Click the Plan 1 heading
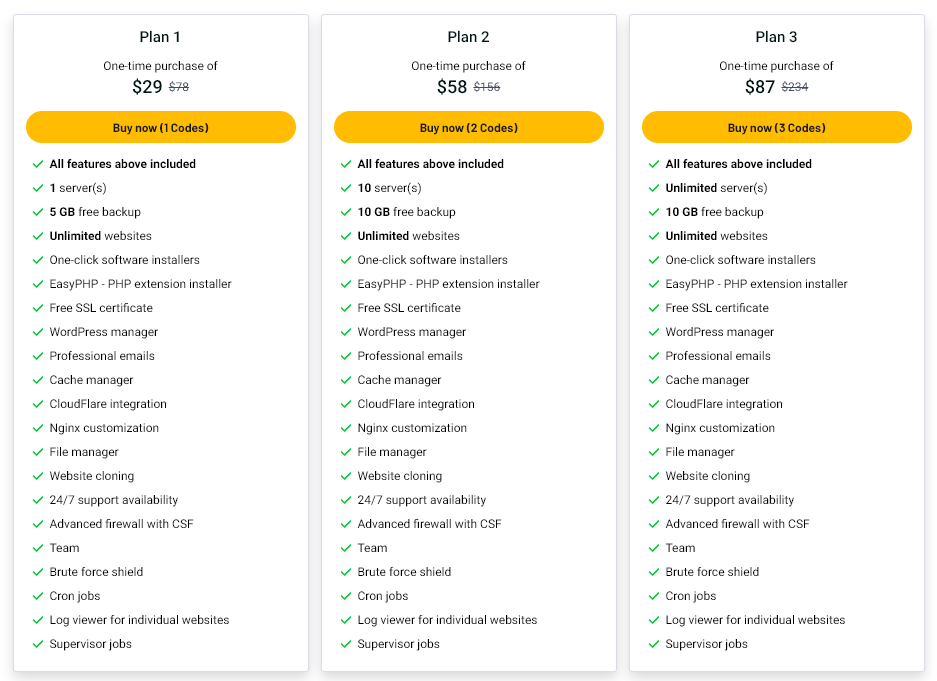Image resolution: width=937 pixels, height=681 pixels. click(160, 37)
